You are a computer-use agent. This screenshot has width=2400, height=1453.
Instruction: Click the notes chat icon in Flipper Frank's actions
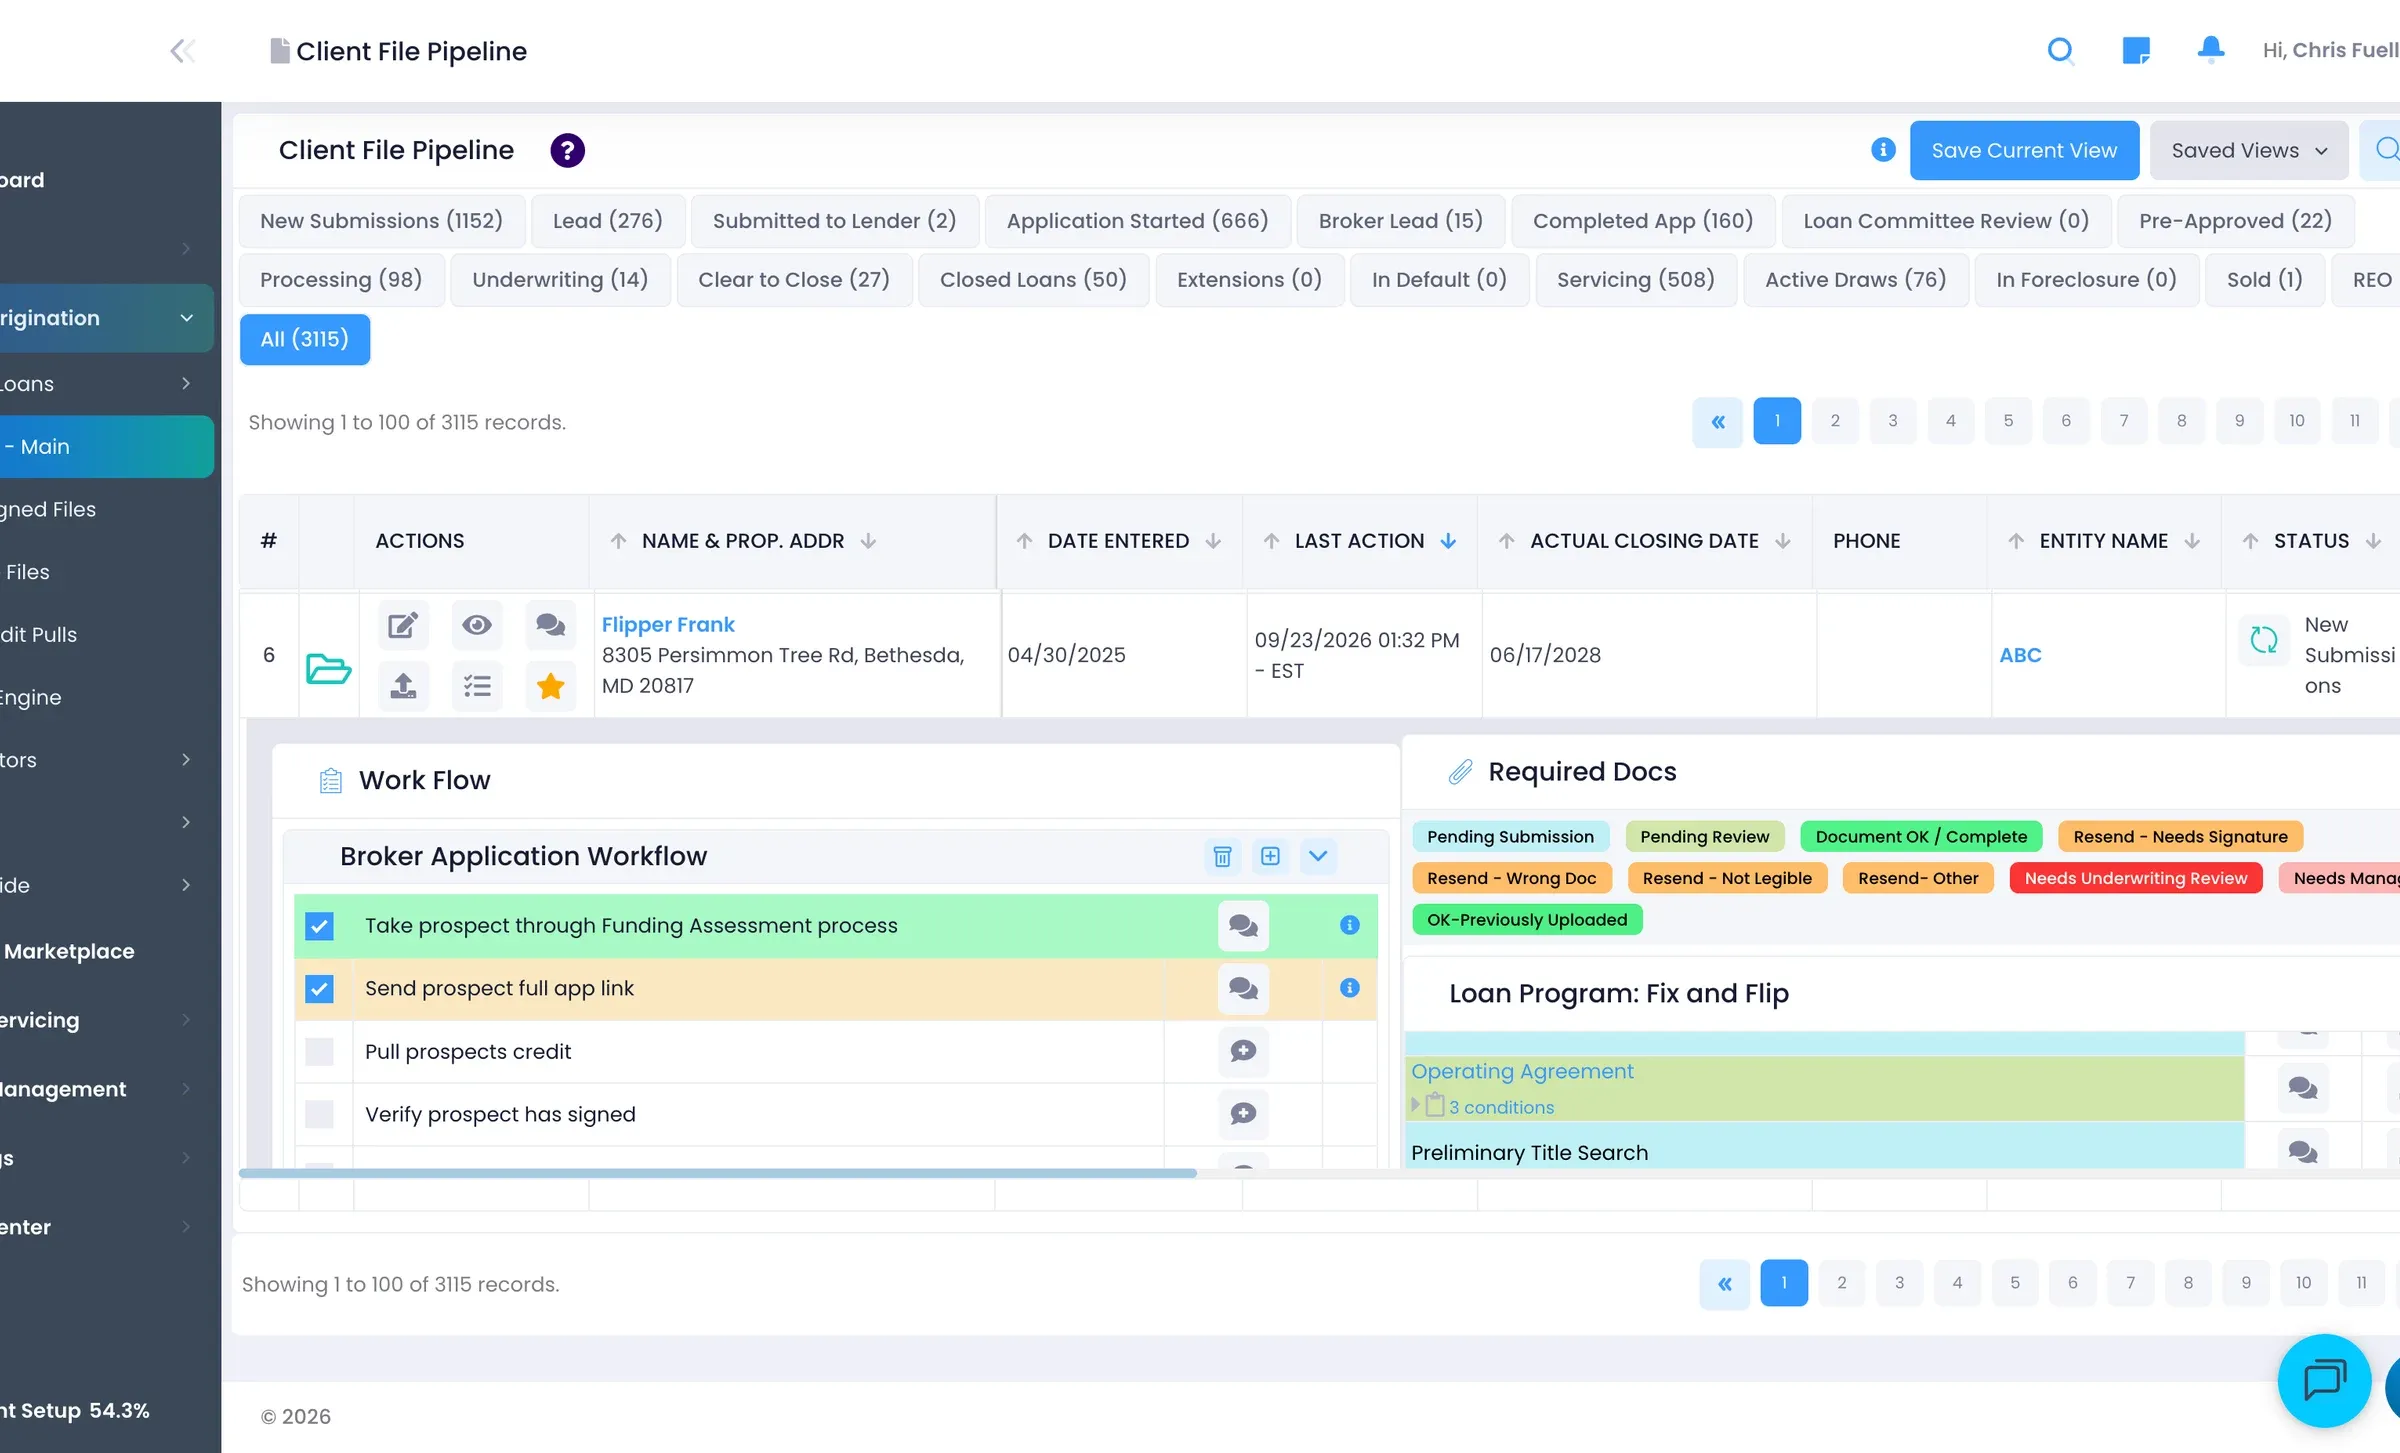click(550, 626)
